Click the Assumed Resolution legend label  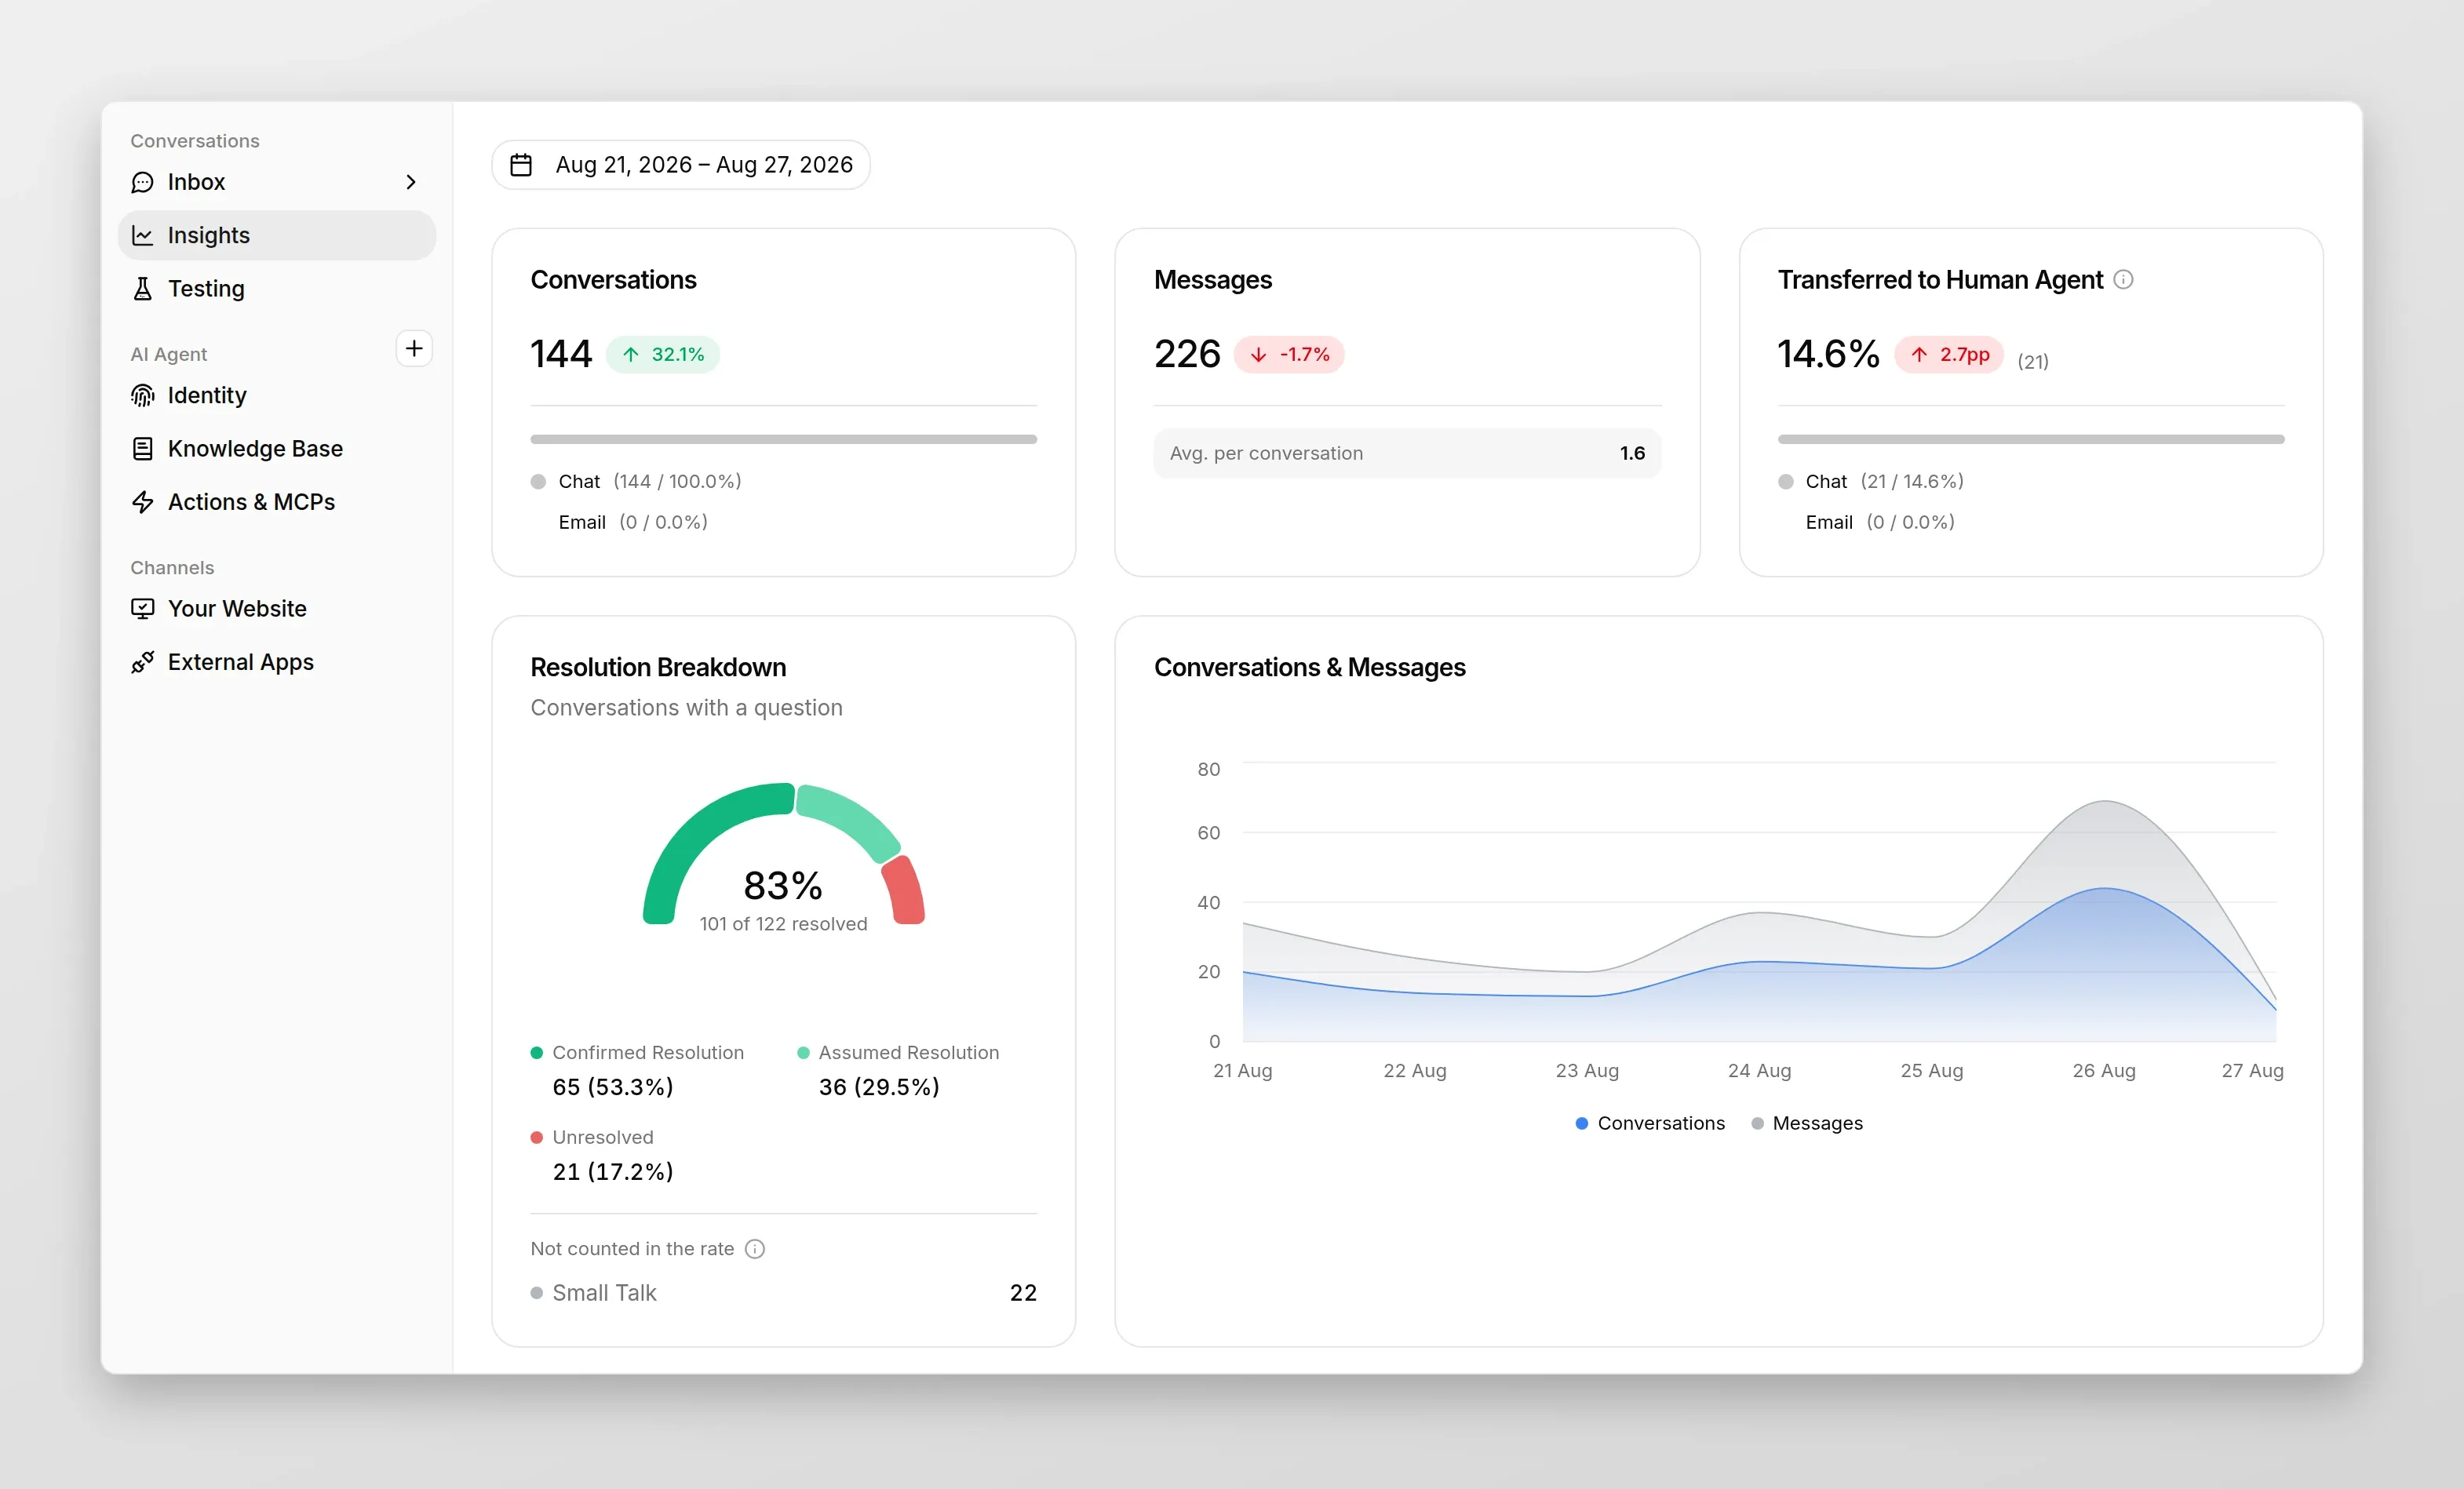tap(909, 1052)
